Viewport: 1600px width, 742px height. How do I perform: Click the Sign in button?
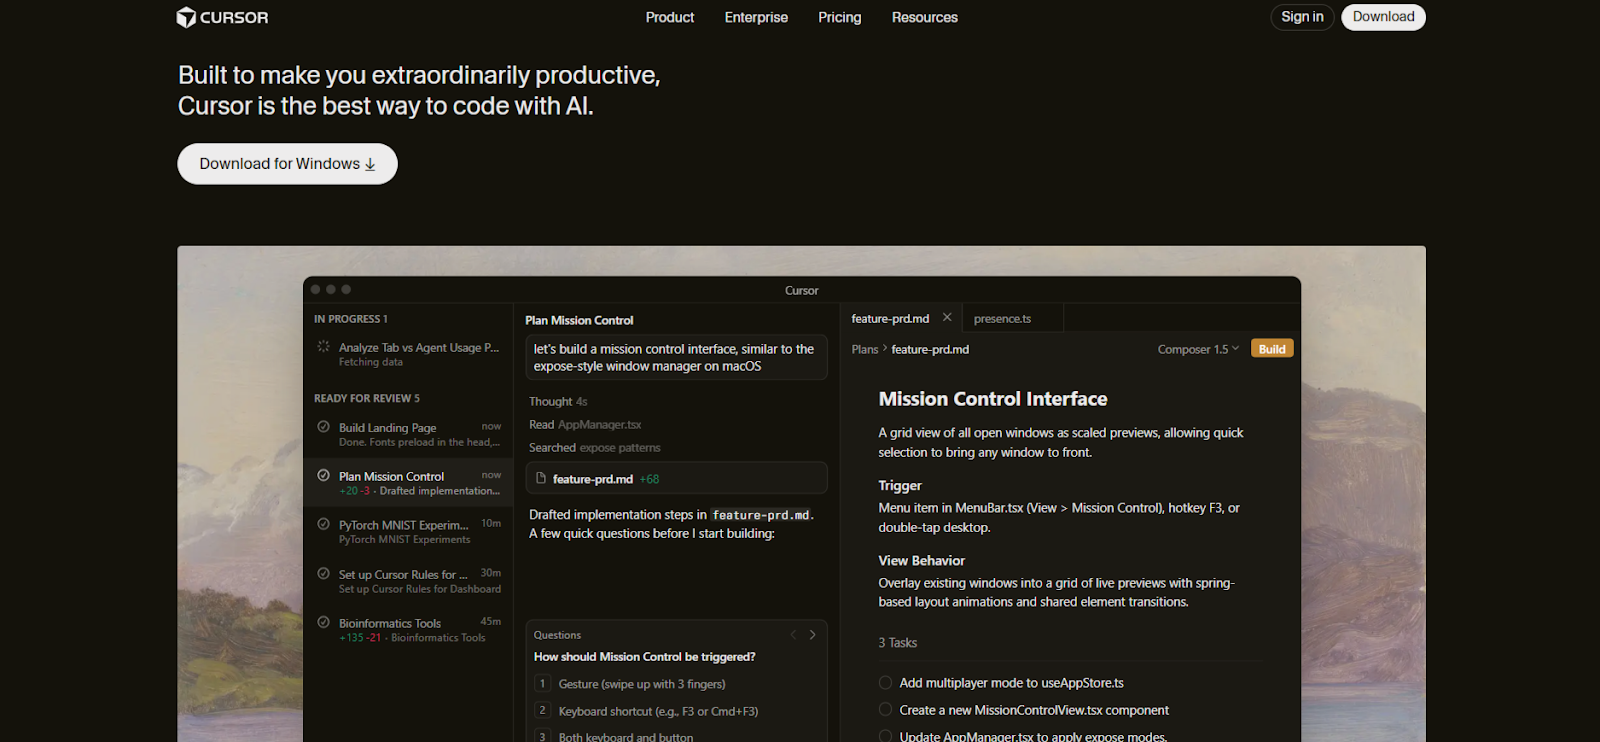1302,17
